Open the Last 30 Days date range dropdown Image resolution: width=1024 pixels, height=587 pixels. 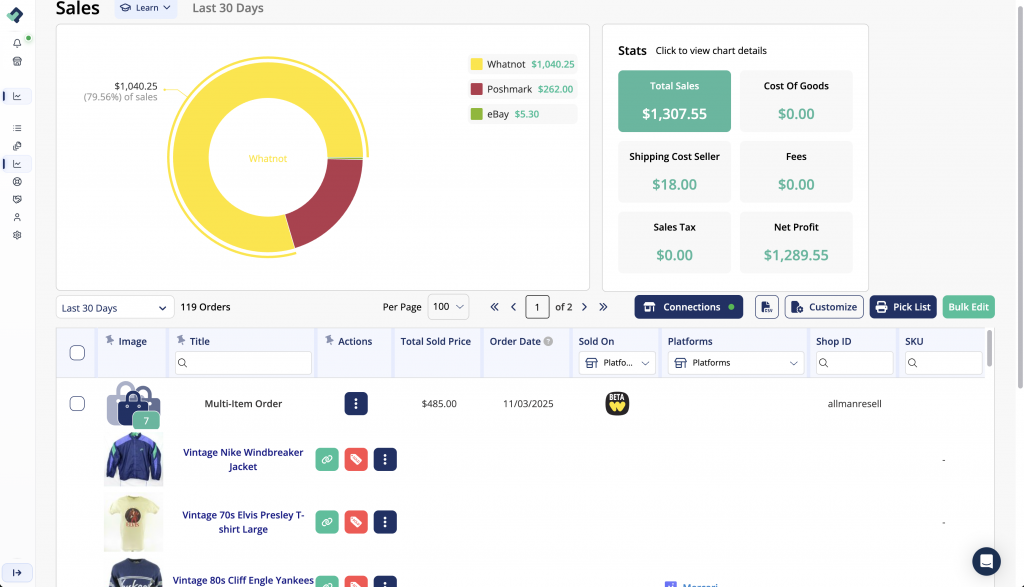(114, 308)
